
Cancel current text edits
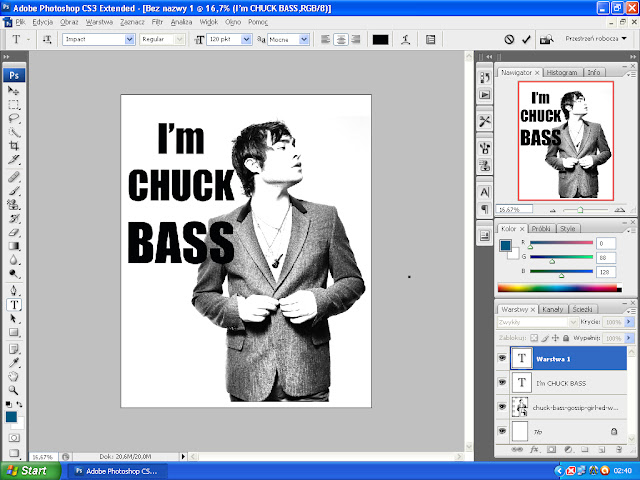pyautogui.click(x=509, y=39)
